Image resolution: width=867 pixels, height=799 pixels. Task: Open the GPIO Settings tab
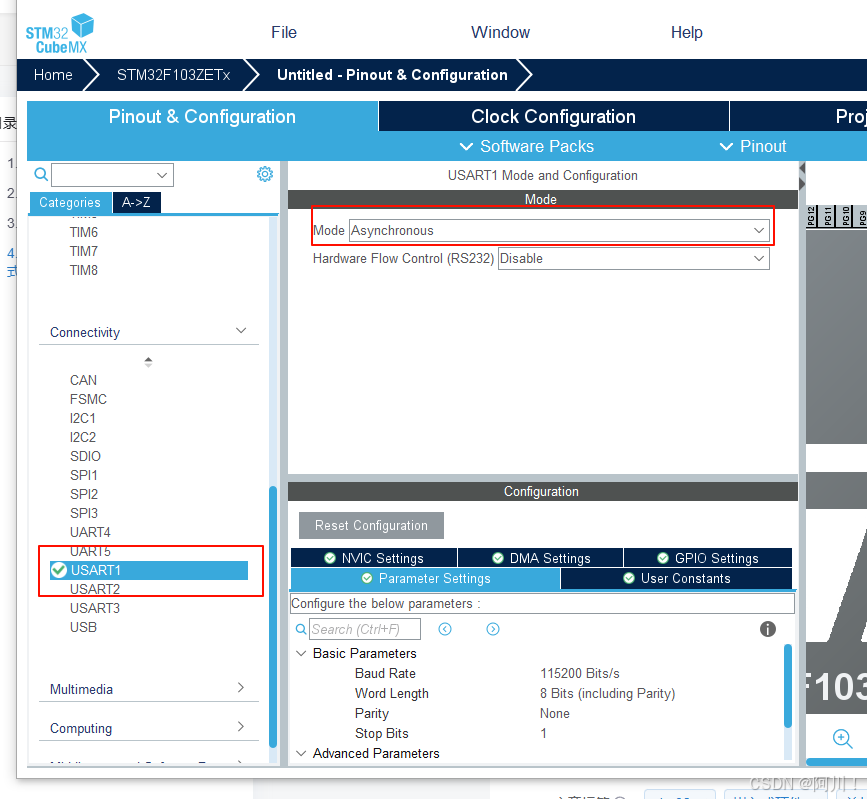(708, 558)
